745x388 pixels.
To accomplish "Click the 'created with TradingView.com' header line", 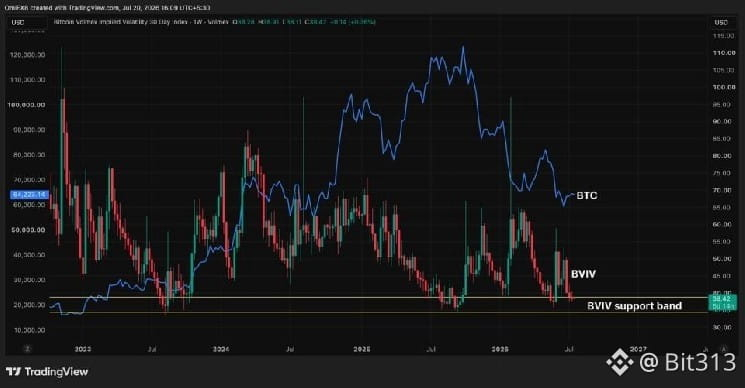I will coord(108,7).
